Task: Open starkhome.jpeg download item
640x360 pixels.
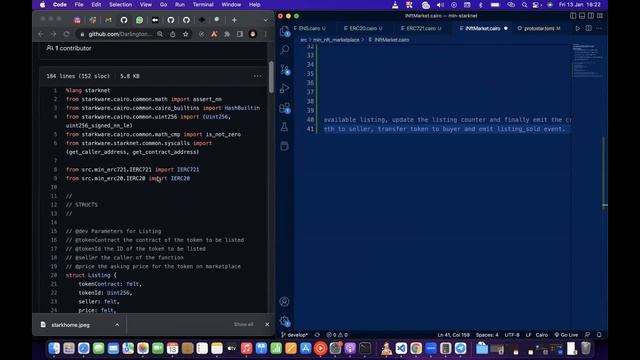Action: tap(70, 325)
